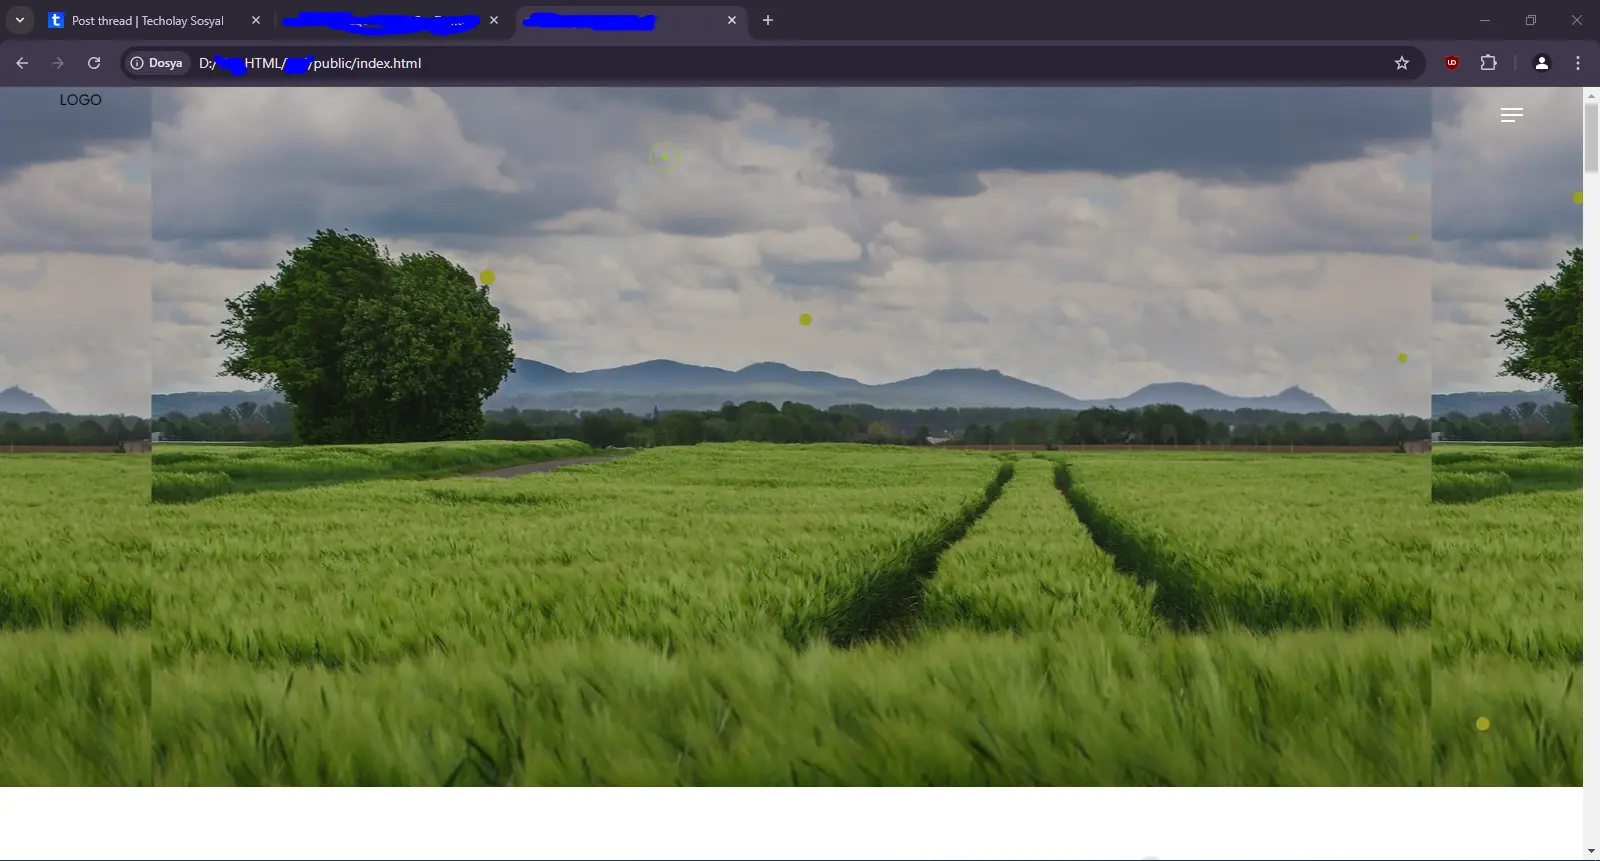Screen dimensions: 1600x861
Task: Click the scrollbar up arrow
Action: 1591,95
